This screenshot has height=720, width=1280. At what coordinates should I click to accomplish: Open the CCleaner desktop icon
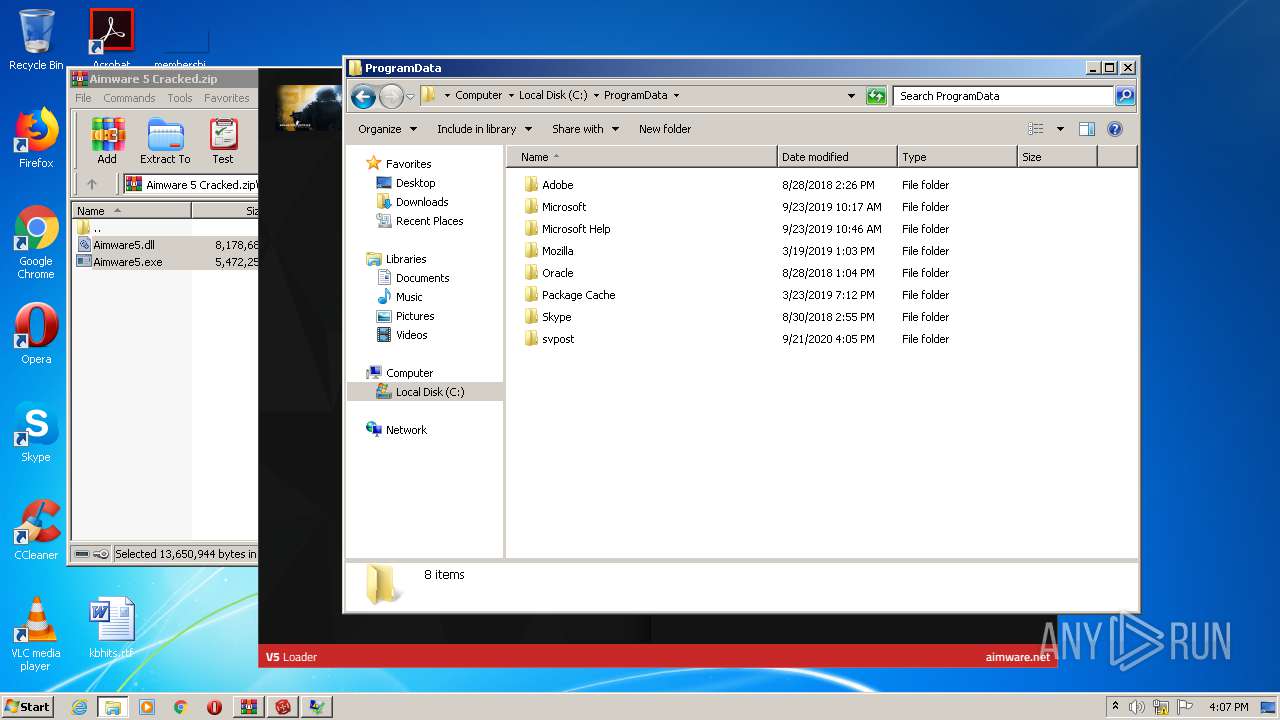36,530
